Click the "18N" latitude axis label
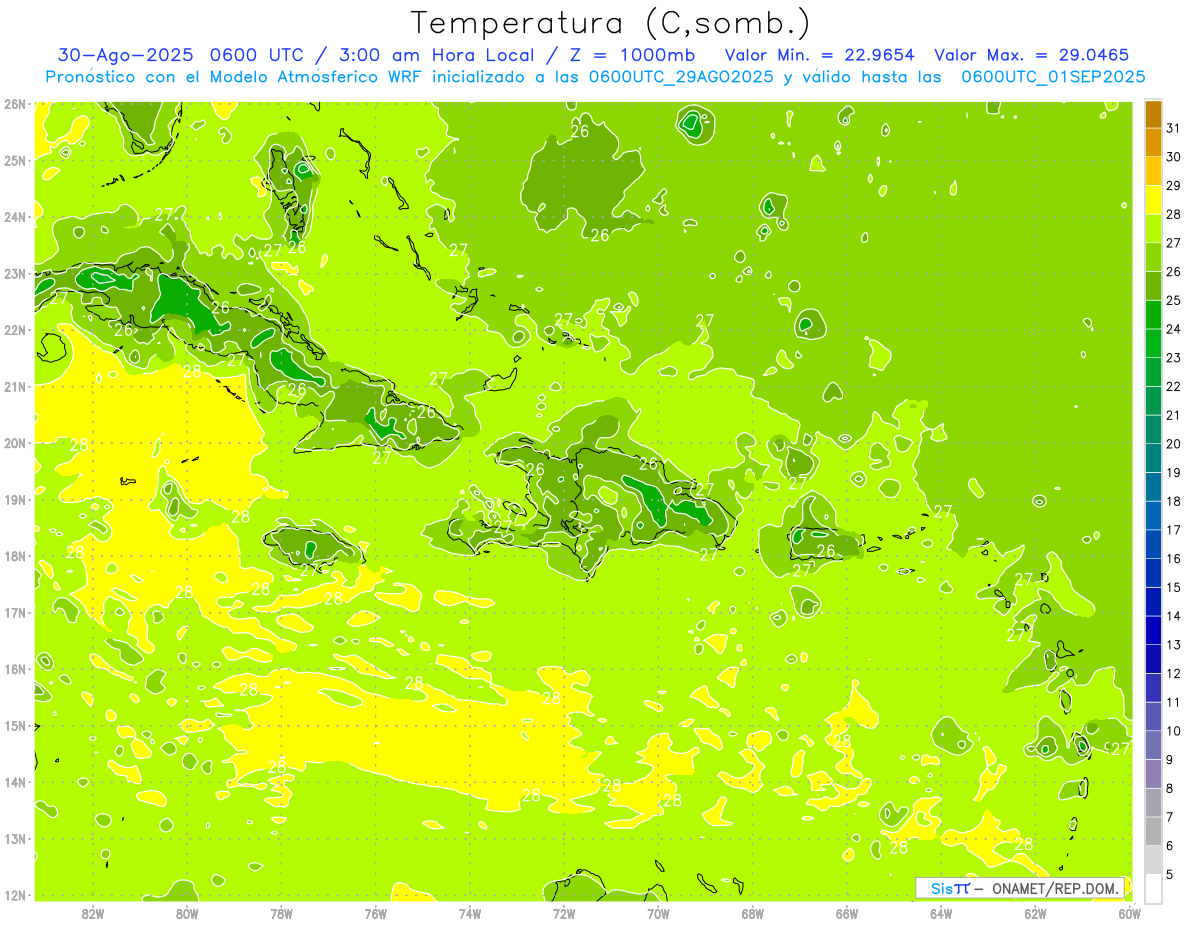This screenshot has width=1200, height=927. pyautogui.click(x=15, y=556)
